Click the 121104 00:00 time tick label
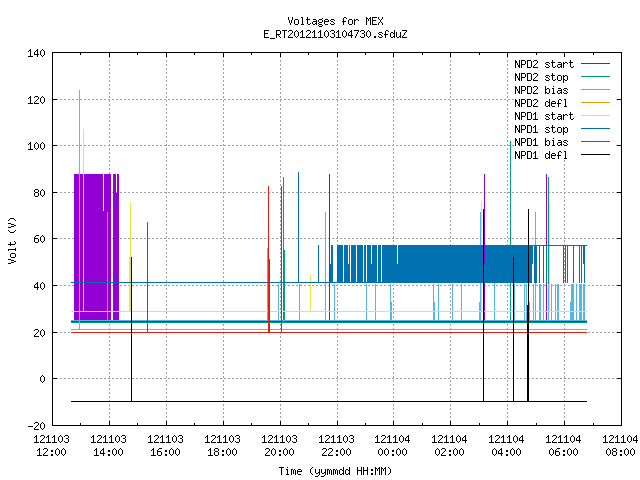Viewport: 640px width, 480px height. click(392, 446)
